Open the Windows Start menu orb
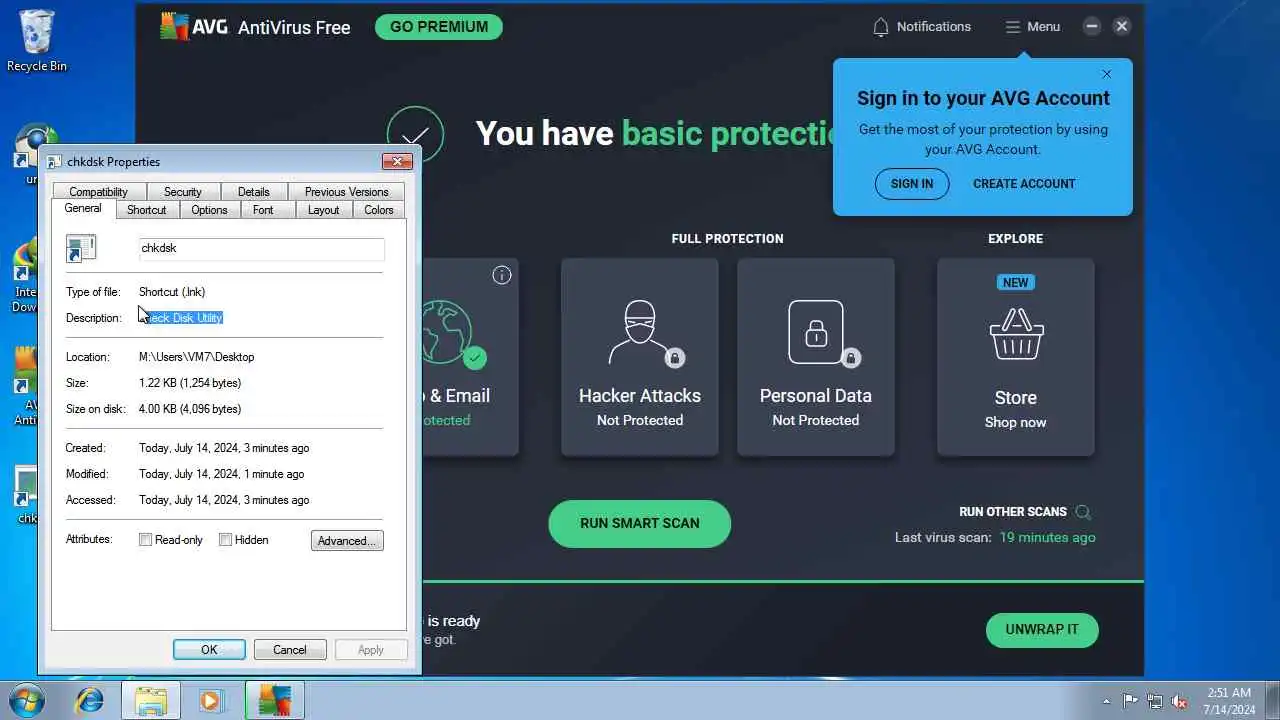The width and height of the screenshot is (1280, 720). [27, 700]
